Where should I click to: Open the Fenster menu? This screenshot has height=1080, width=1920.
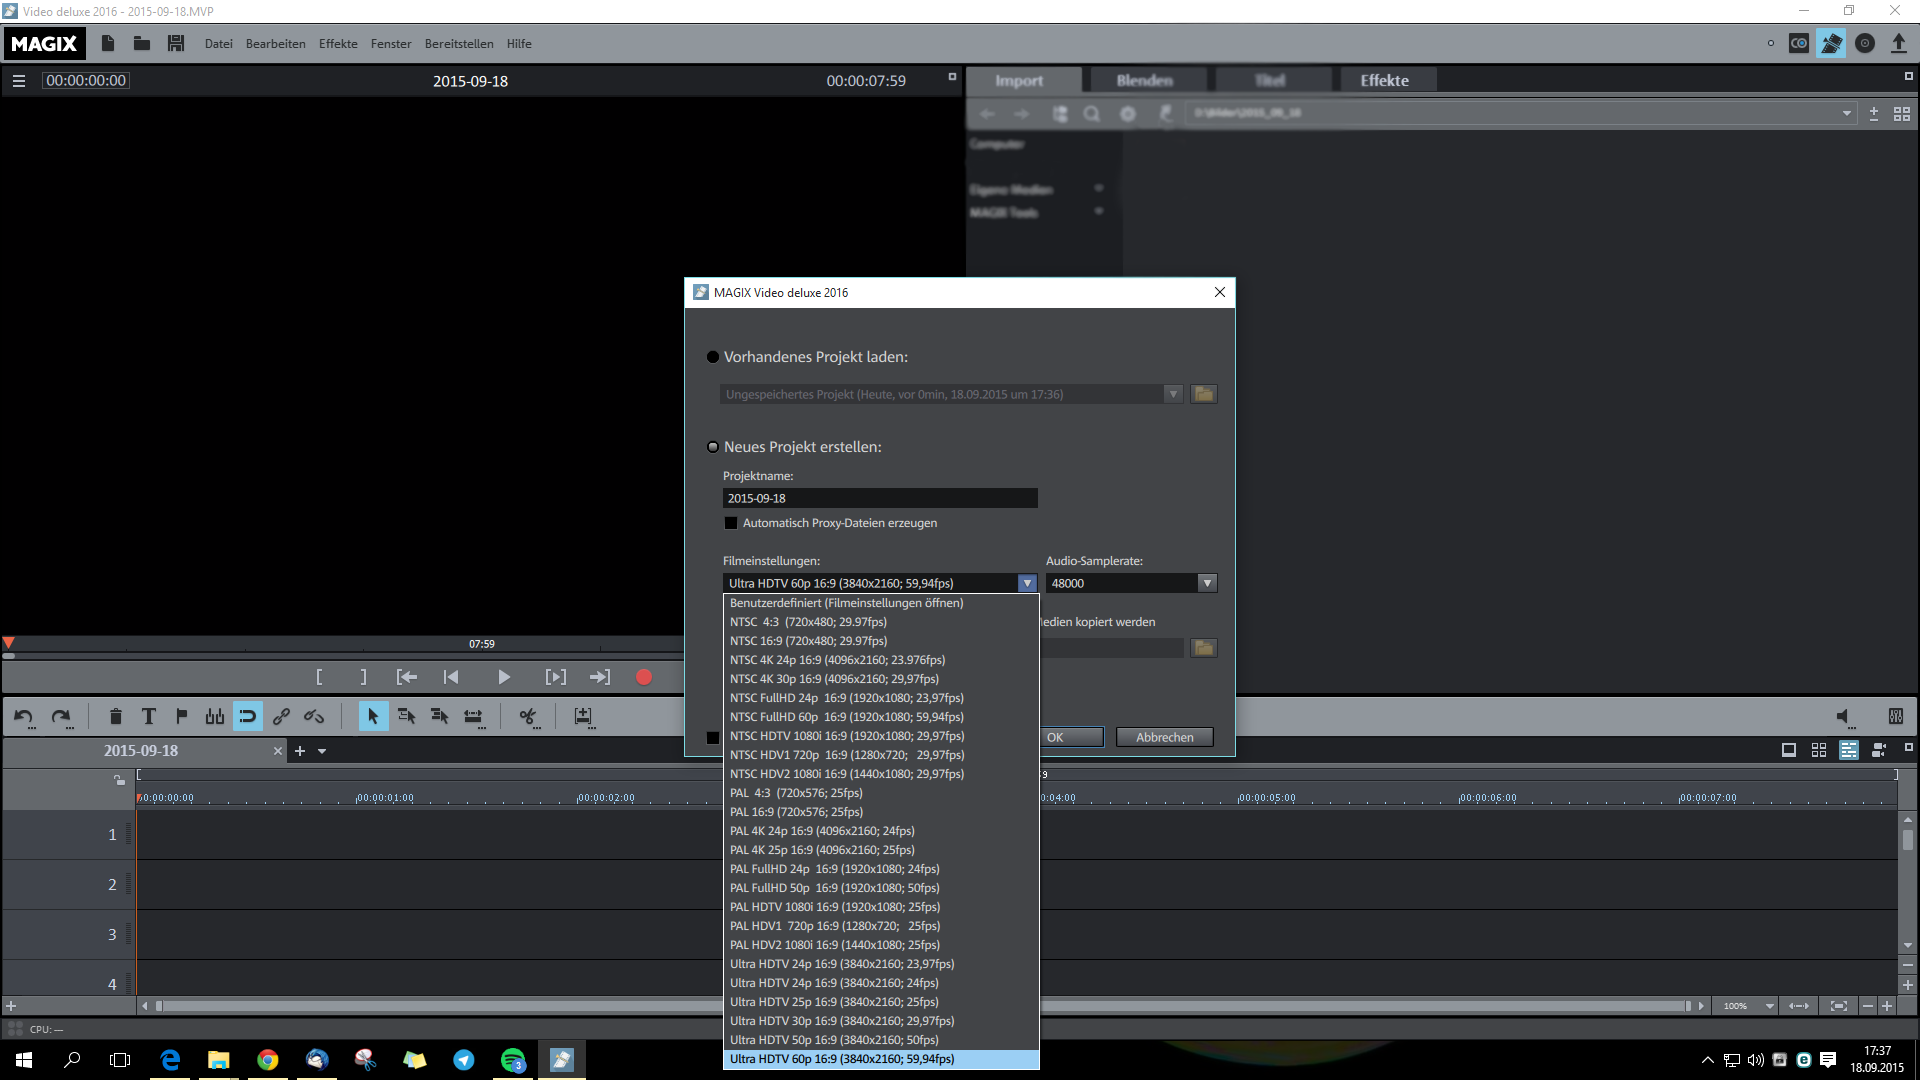(391, 44)
